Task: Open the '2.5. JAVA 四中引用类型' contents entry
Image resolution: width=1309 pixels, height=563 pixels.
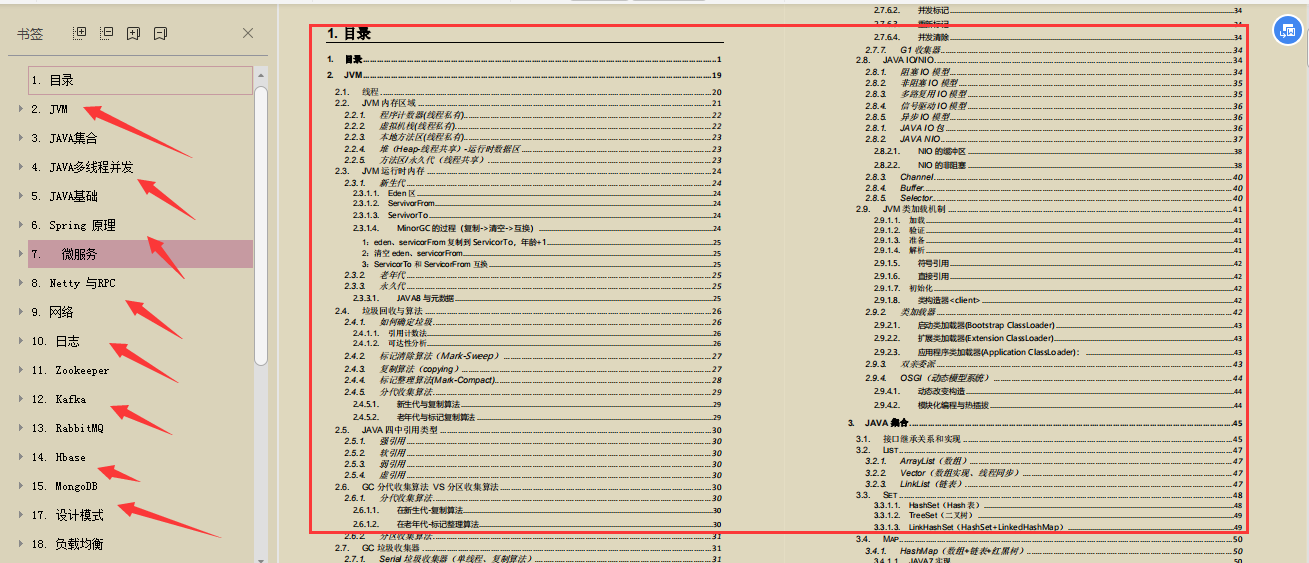Action: tap(528, 429)
